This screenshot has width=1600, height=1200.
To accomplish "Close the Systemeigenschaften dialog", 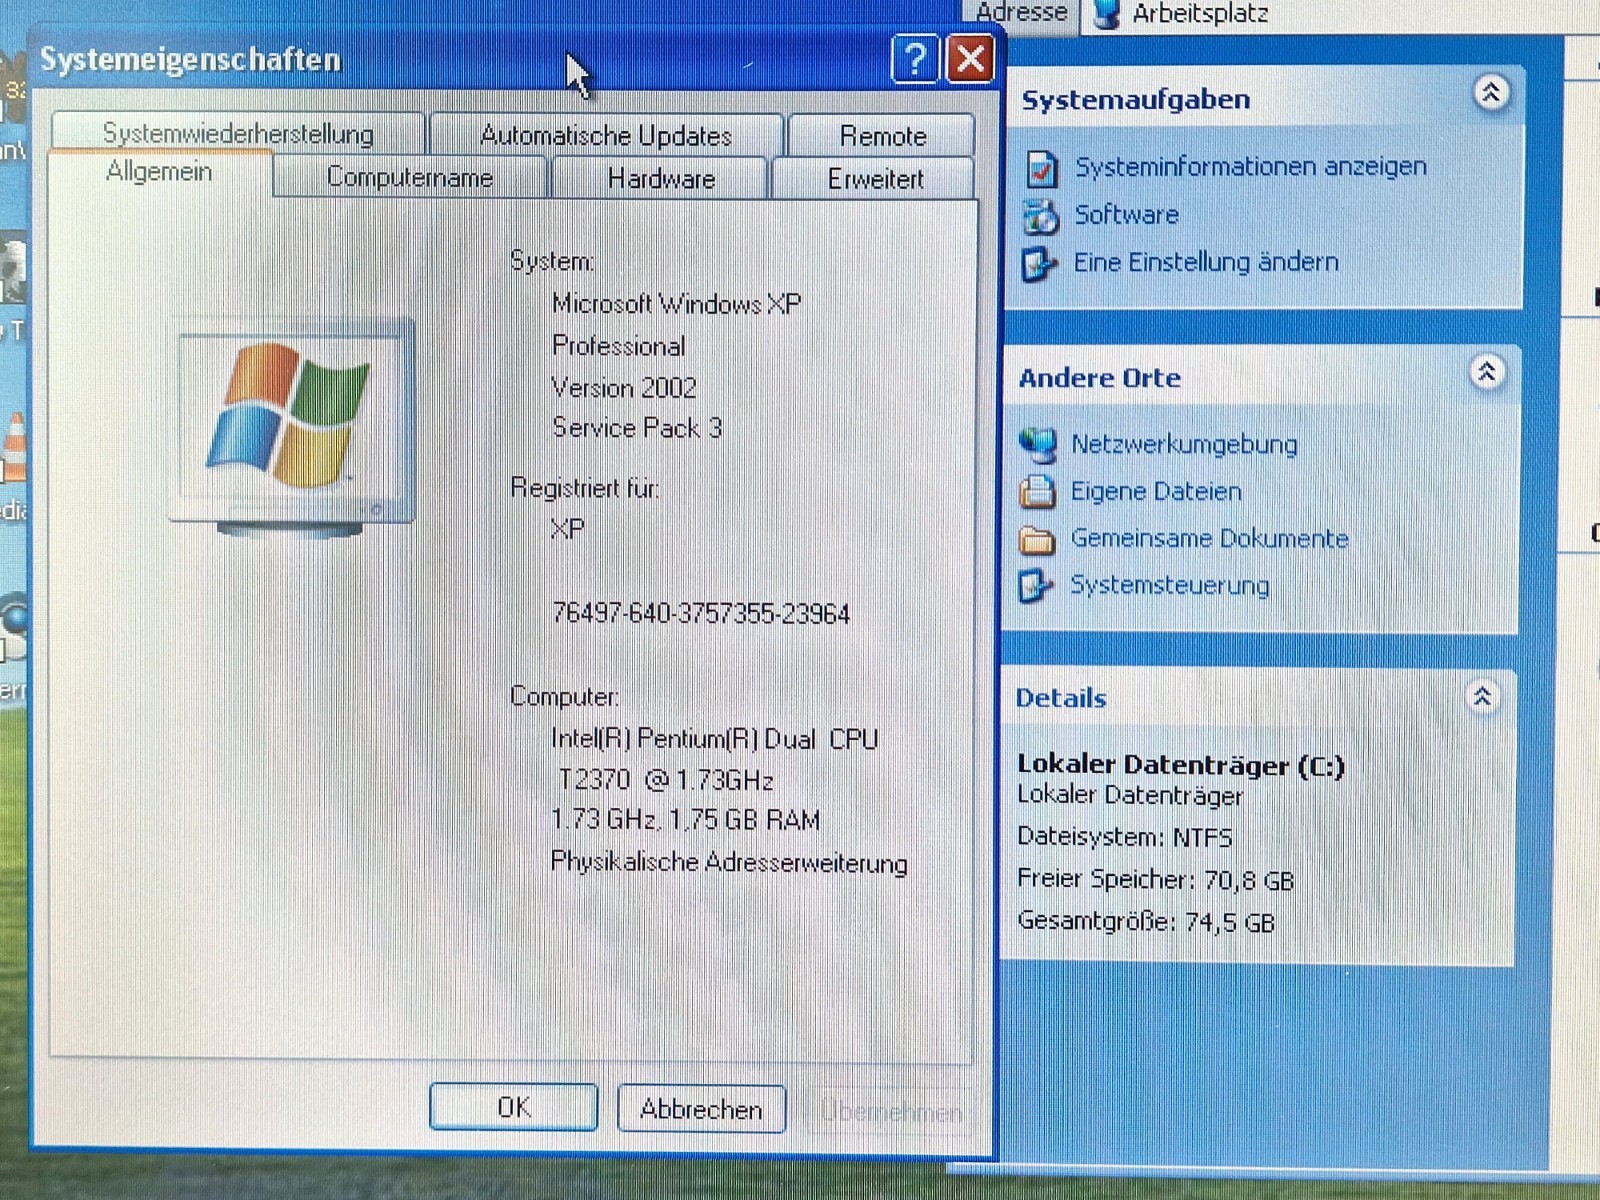I will pyautogui.click(x=969, y=59).
